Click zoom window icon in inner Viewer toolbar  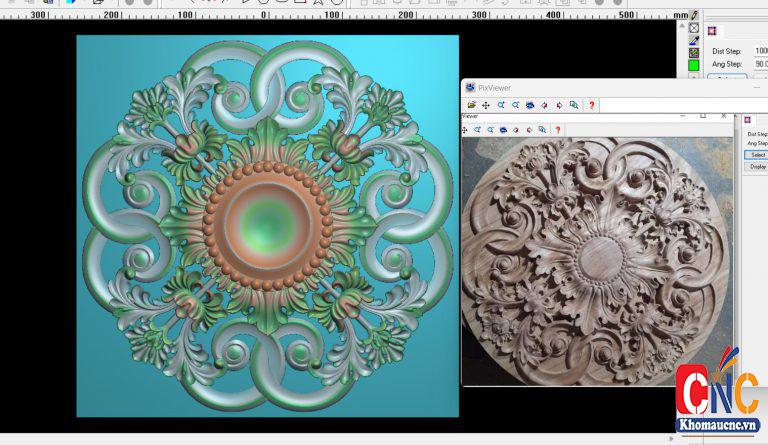tap(542, 130)
